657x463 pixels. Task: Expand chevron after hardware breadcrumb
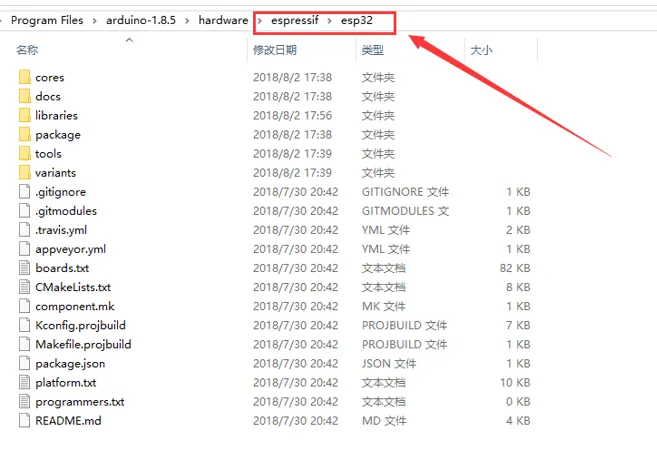pyautogui.click(x=260, y=21)
